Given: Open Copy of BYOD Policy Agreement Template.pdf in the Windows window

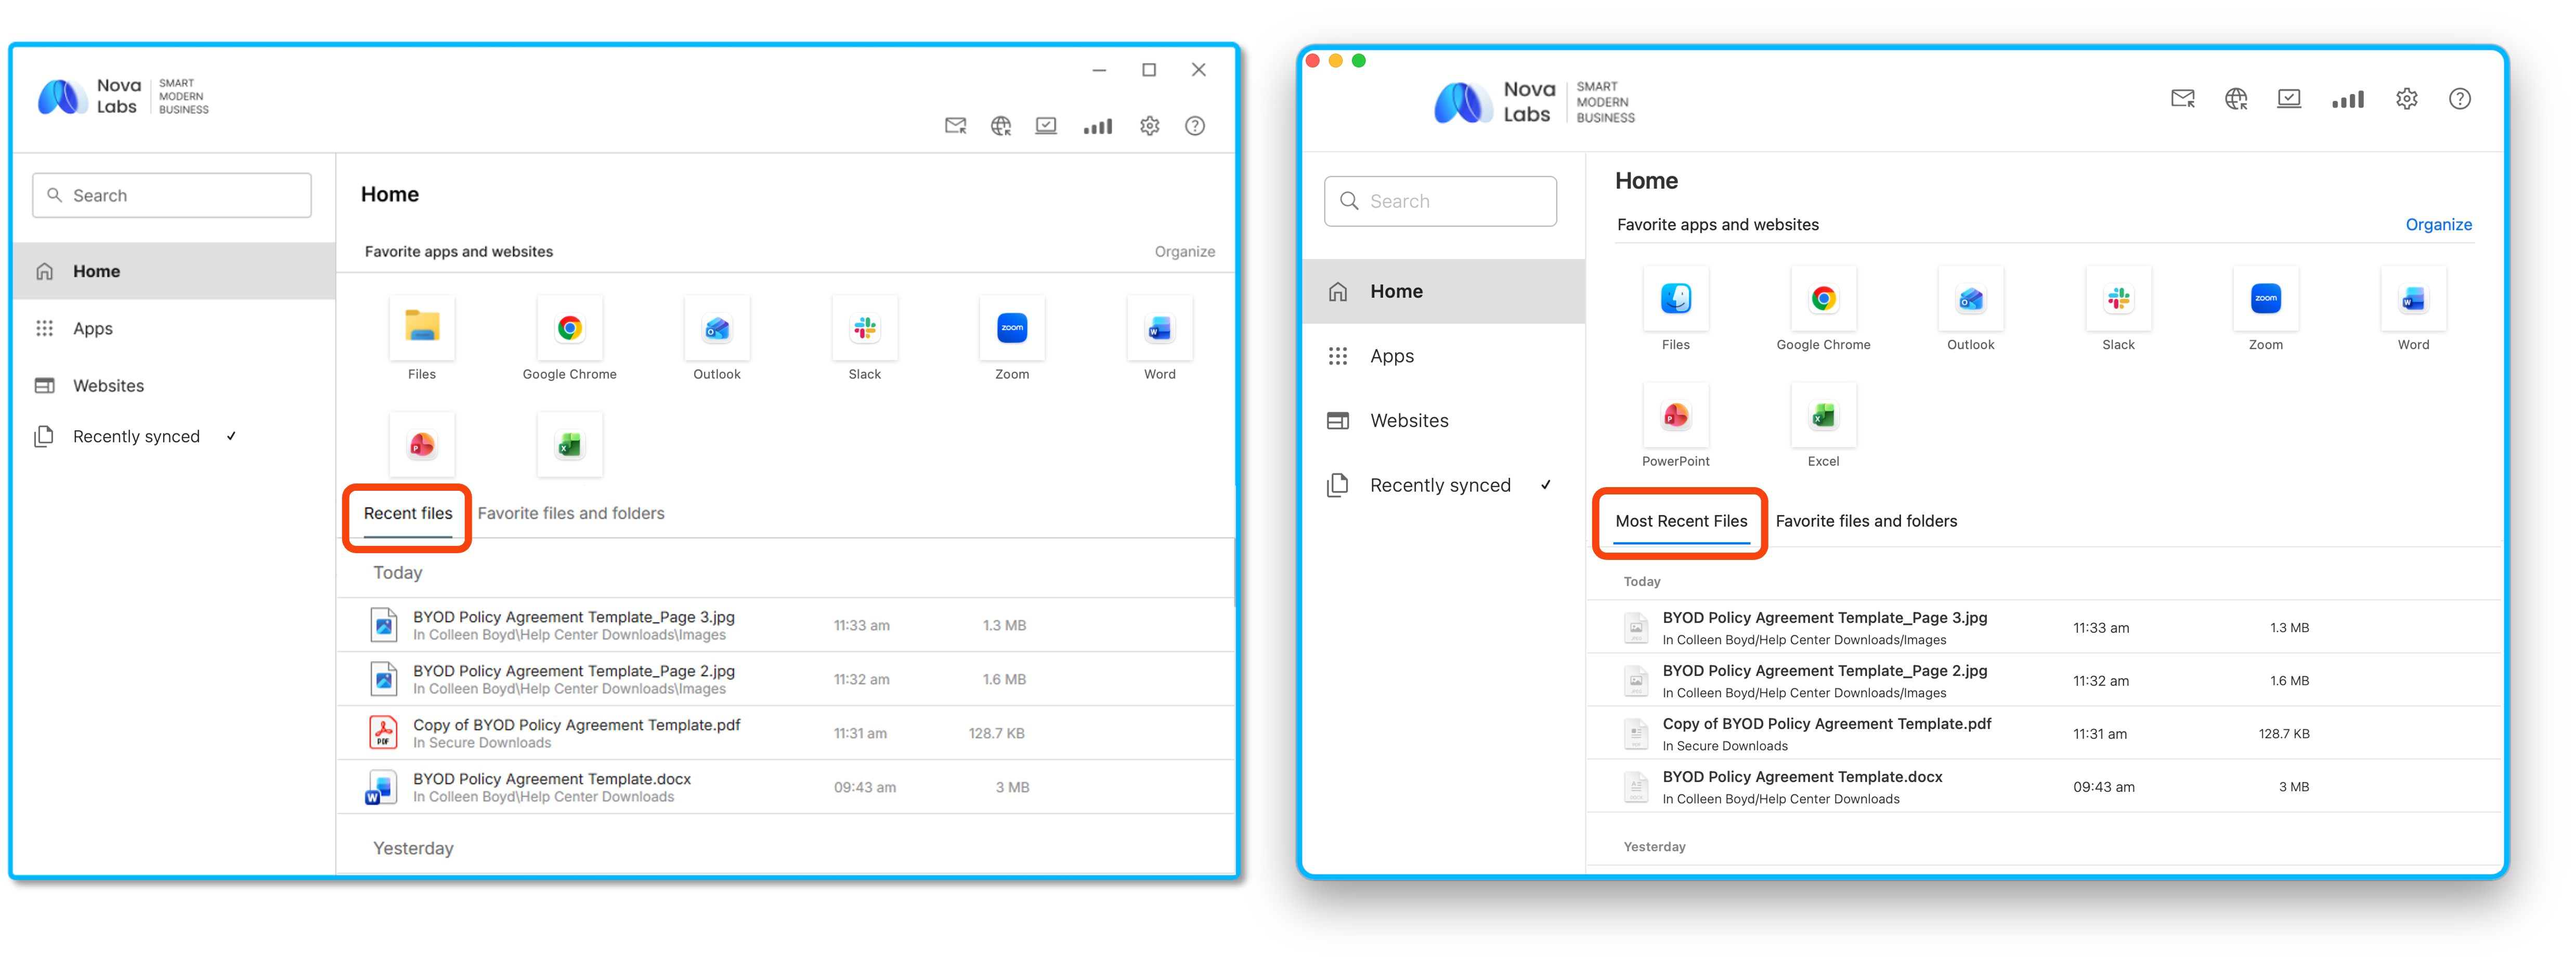Looking at the screenshot, I should coord(785,734).
